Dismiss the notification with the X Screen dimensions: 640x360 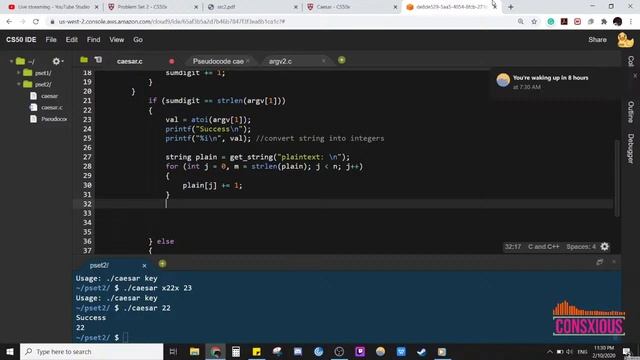coord(635,76)
